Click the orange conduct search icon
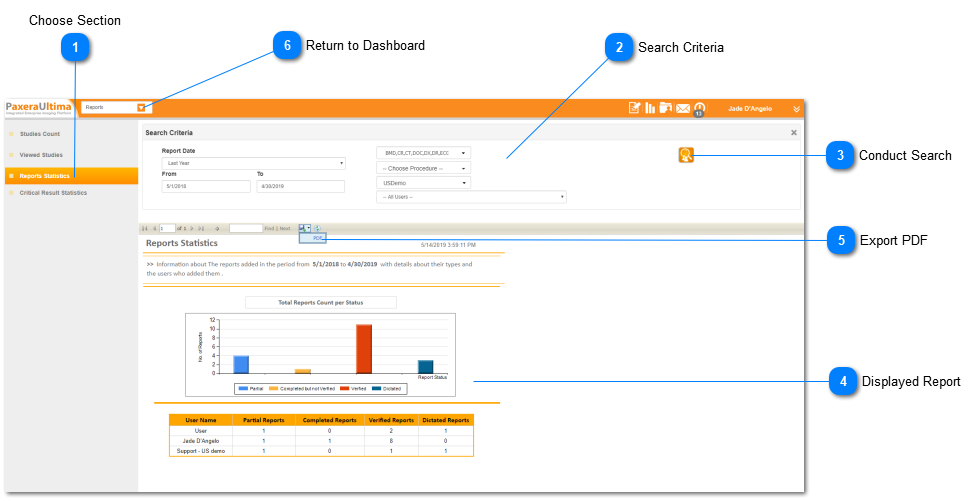Image resolution: width=977 pixels, height=501 pixels. coord(686,155)
